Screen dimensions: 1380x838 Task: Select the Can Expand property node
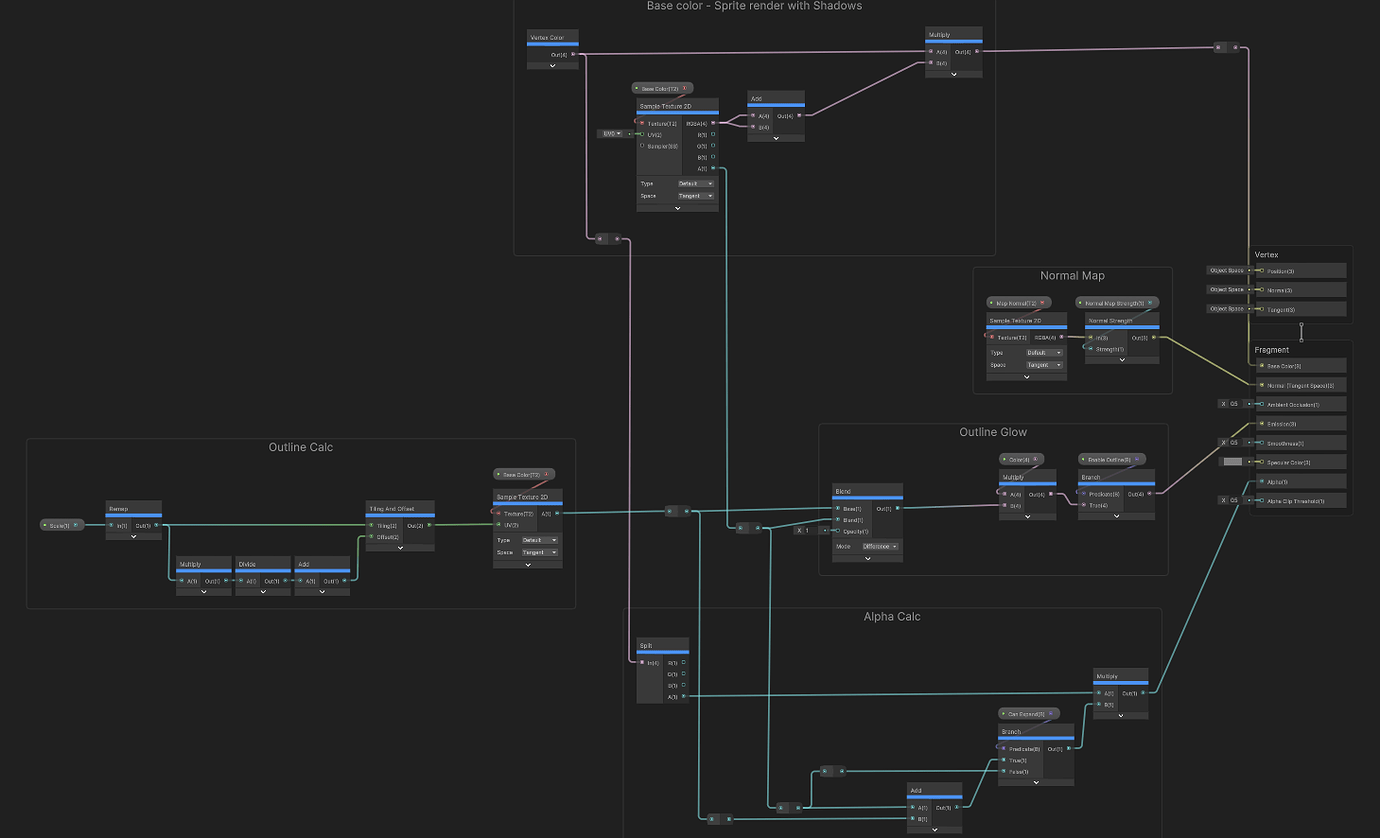(x=1026, y=714)
